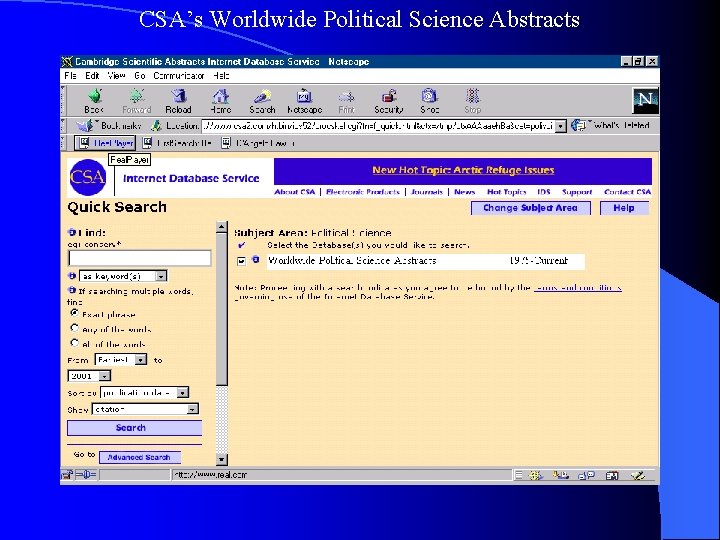This screenshot has width=720, height=540.
Task: Open the 'as keyword(s)' dropdown
Action: click(123, 276)
